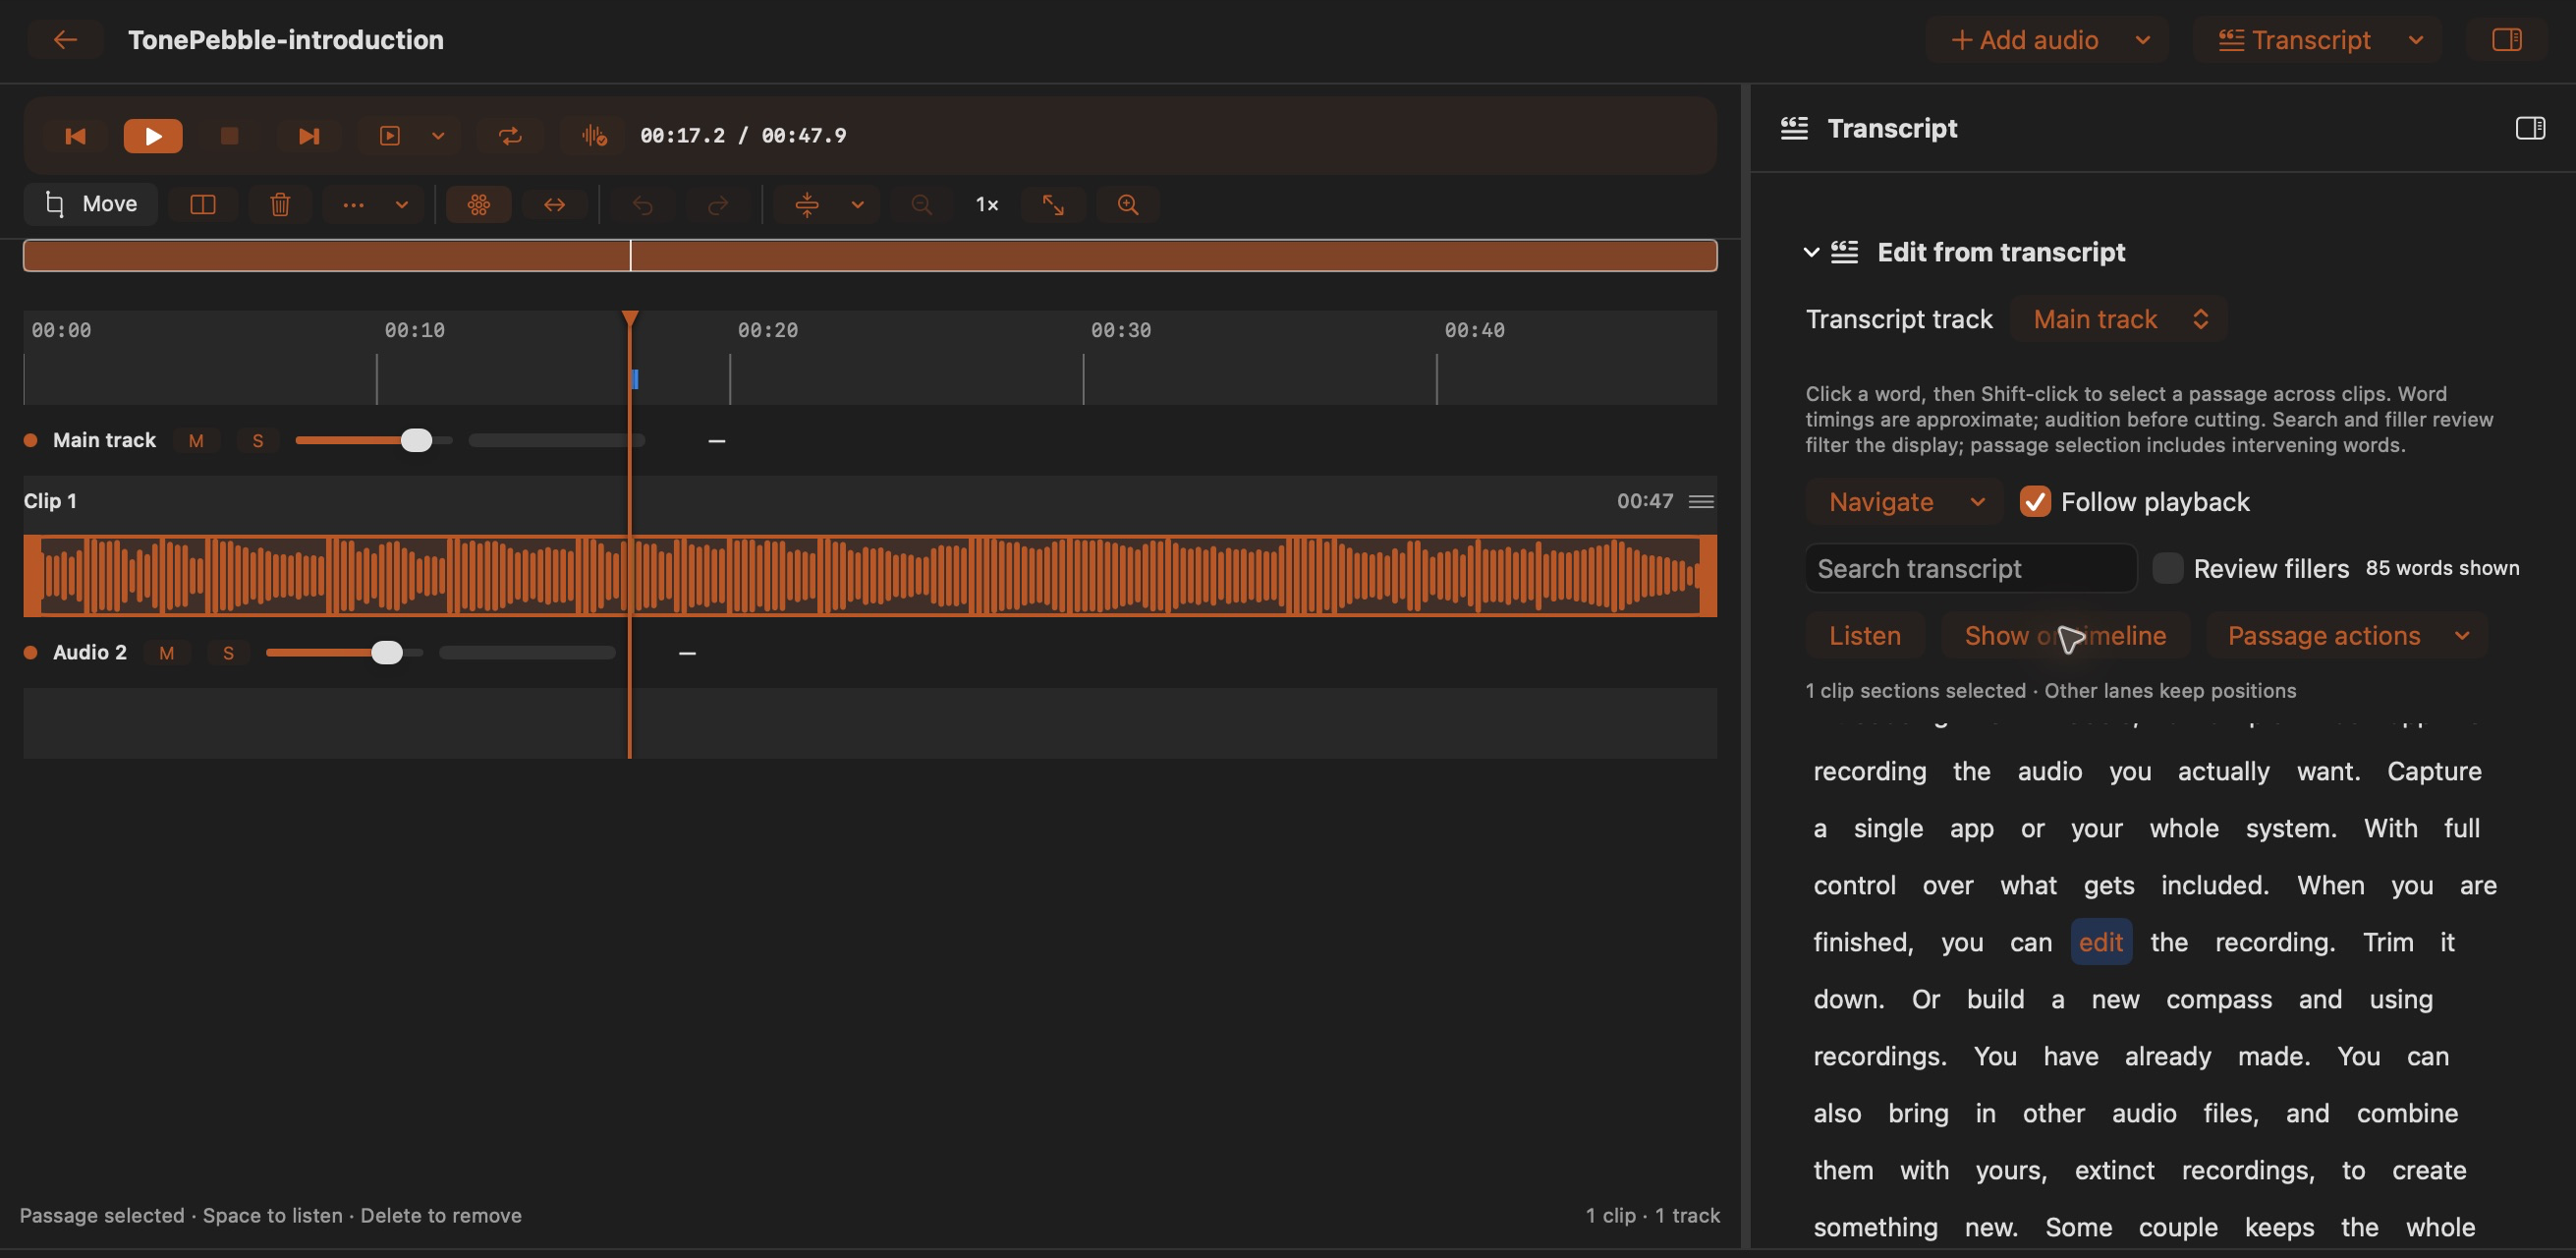Click the play-selection icon in transport
The width and height of the screenshot is (2576, 1258).
(x=390, y=136)
